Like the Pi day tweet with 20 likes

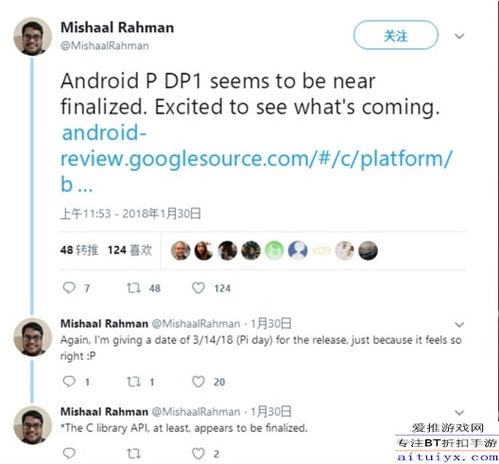pyautogui.click(x=198, y=382)
